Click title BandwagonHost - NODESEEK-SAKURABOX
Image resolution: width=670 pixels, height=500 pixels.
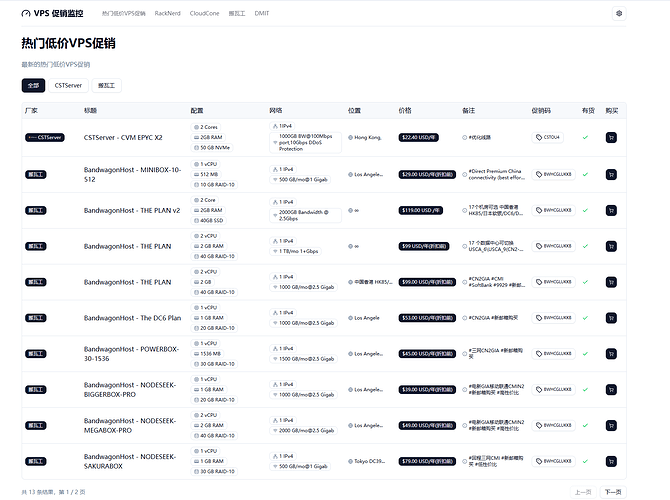point(130,462)
